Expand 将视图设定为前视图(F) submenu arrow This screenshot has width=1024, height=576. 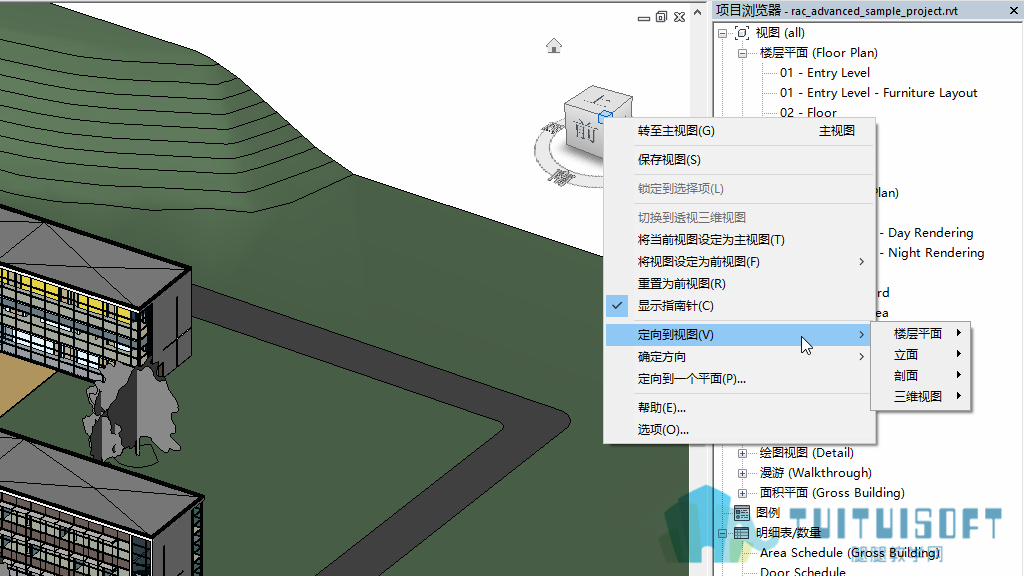coord(861,262)
